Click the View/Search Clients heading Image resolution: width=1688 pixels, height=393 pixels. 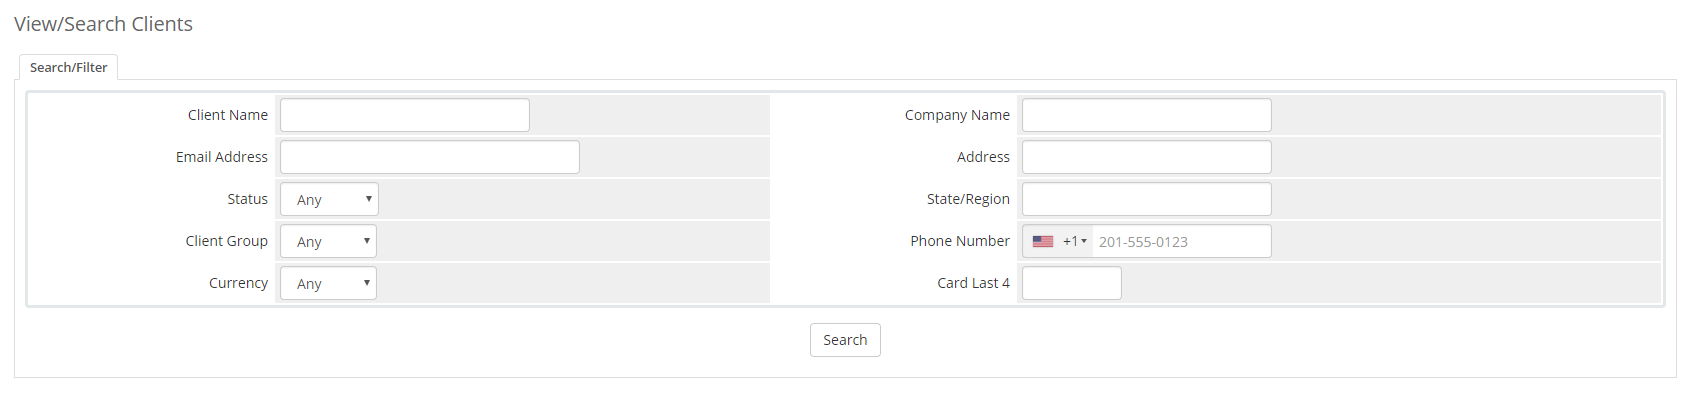tap(103, 24)
